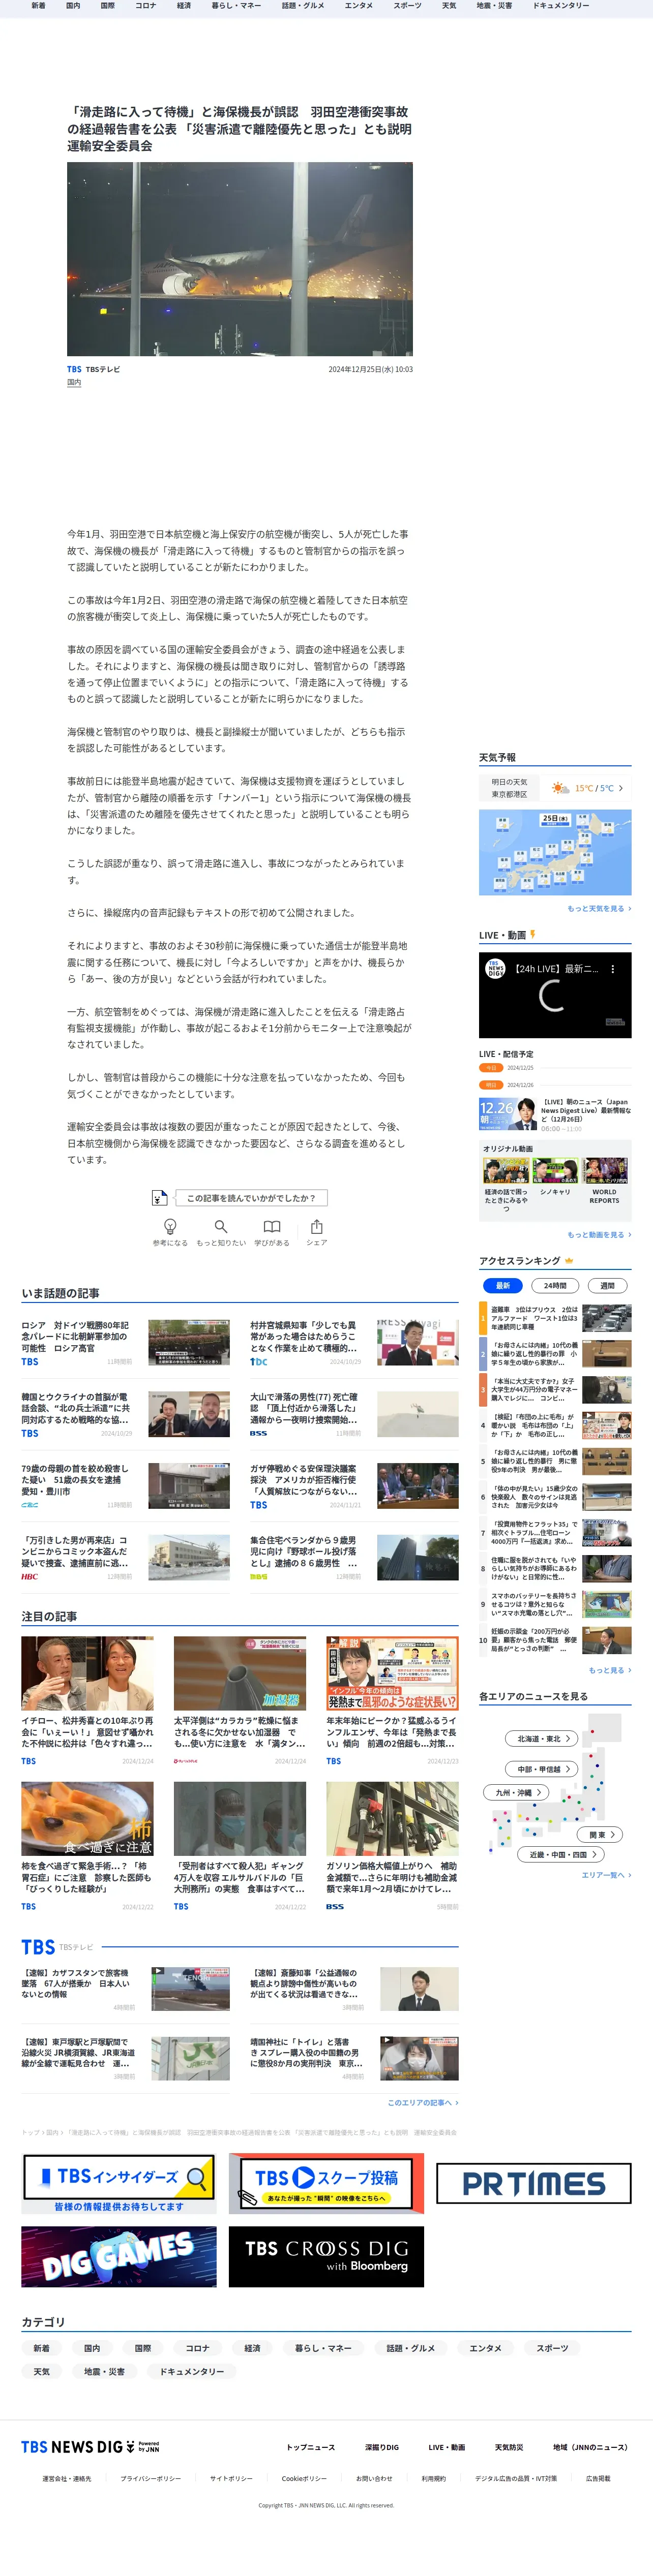653x2576 pixels.
Task: Open the 加湿器 featured article thumbnail
Action: pos(240,1674)
